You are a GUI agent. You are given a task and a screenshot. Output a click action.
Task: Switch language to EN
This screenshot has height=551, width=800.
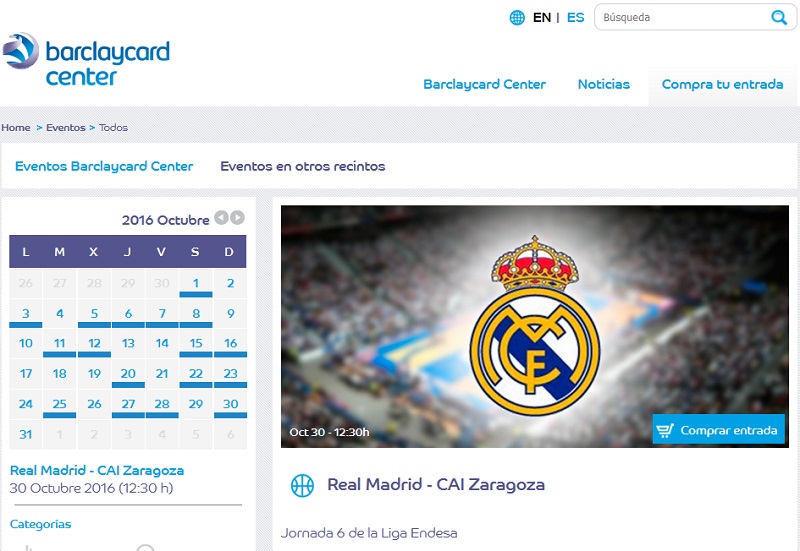click(x=542, y=18)
